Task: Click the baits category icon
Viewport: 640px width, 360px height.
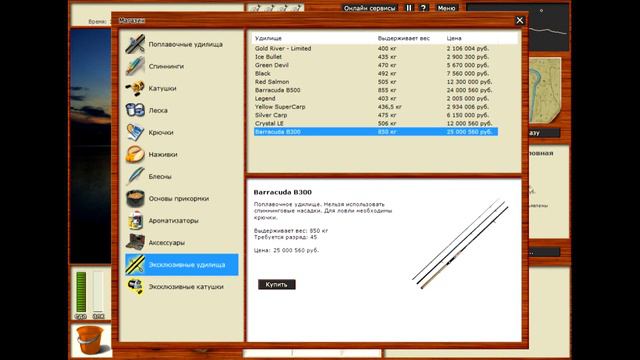Action: tap(135, 154)
